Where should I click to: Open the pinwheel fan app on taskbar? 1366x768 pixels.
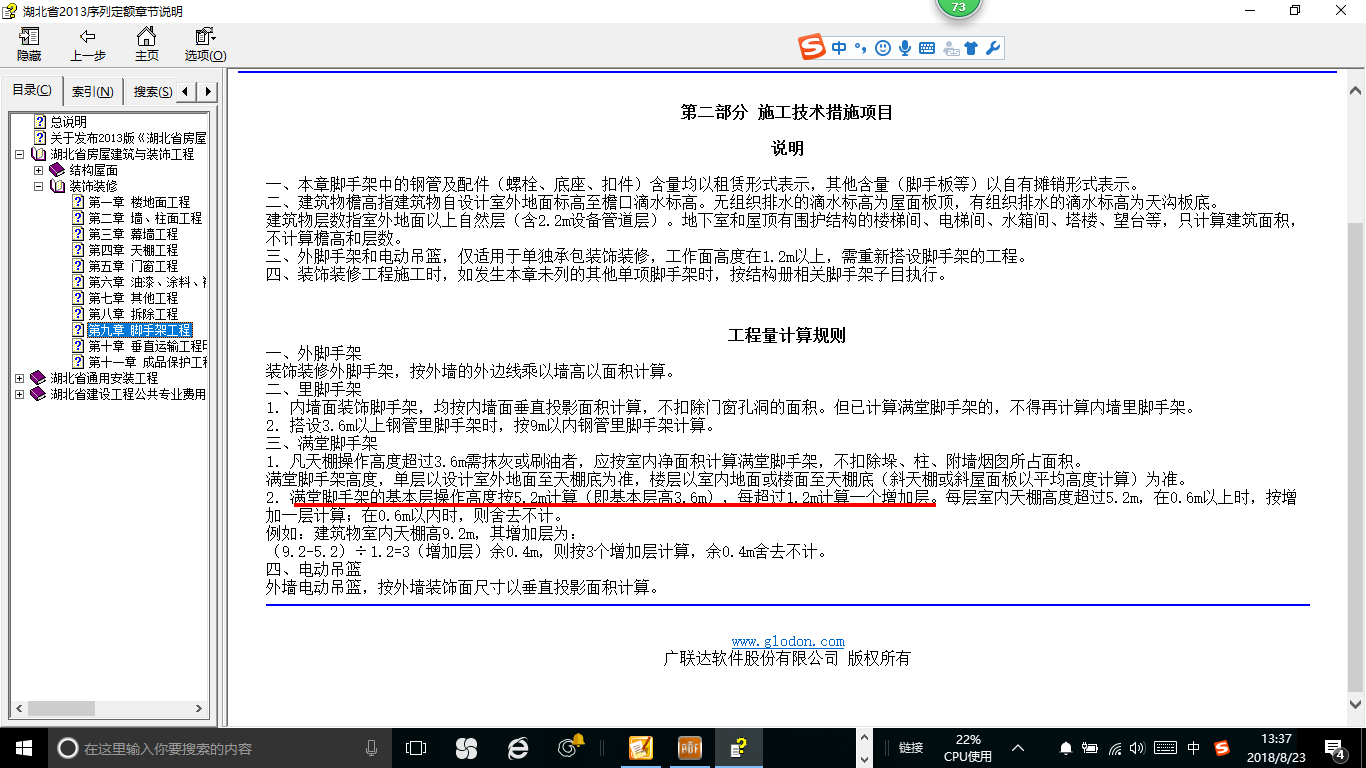tap(466, 747)
